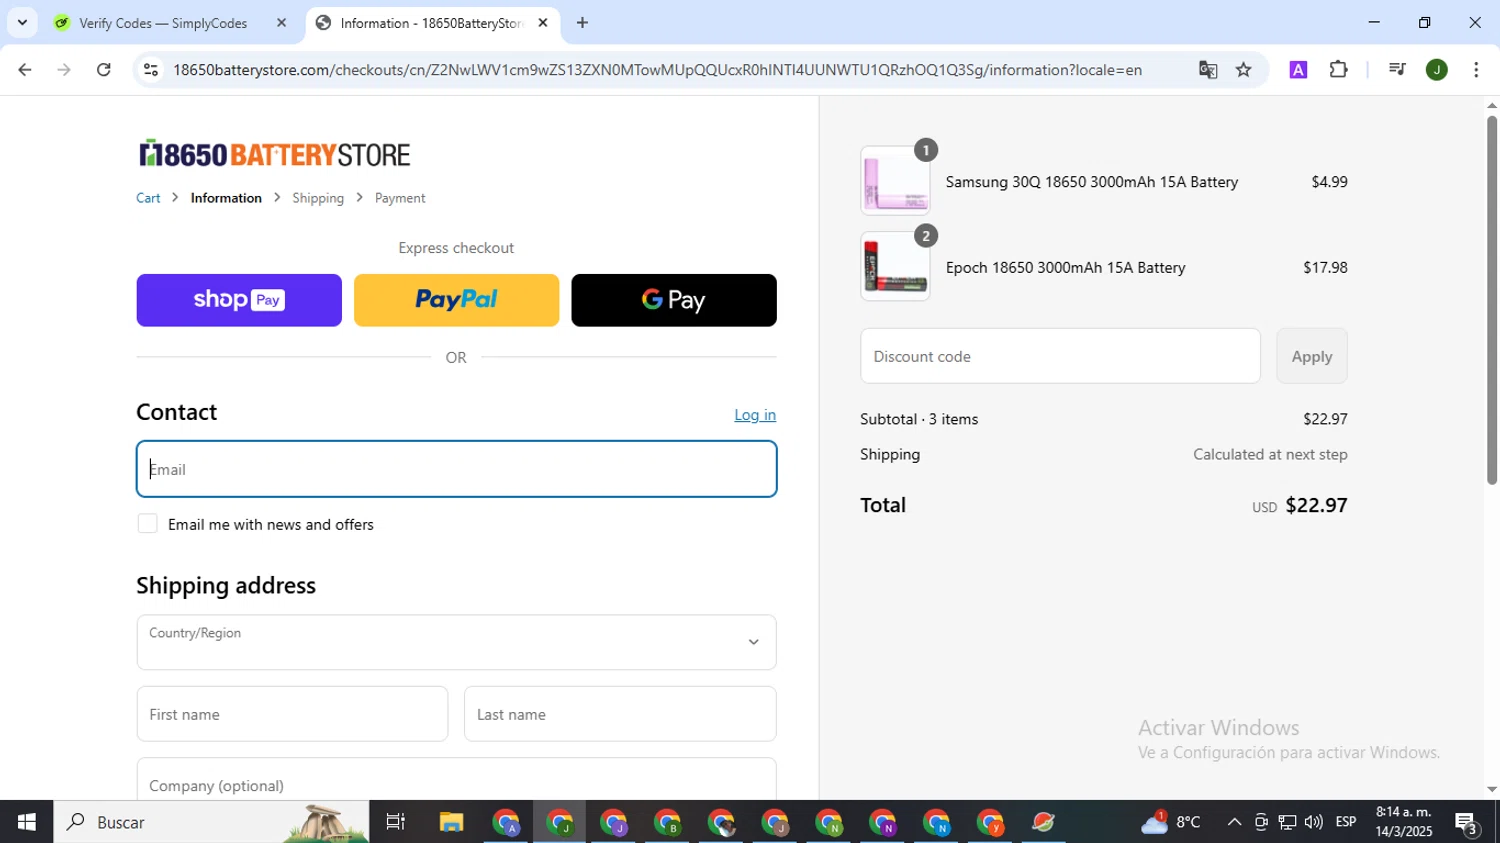Open the tab search dropdown arrow
Image resolution: width=1500 pixels, height=843 pixels.
tap(22, 23)
